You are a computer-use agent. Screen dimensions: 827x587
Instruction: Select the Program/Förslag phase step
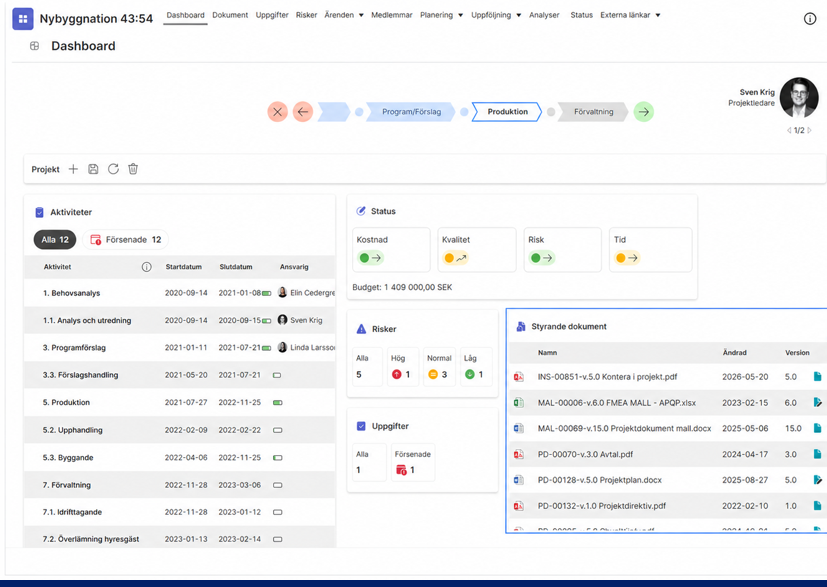click(411, 112)
